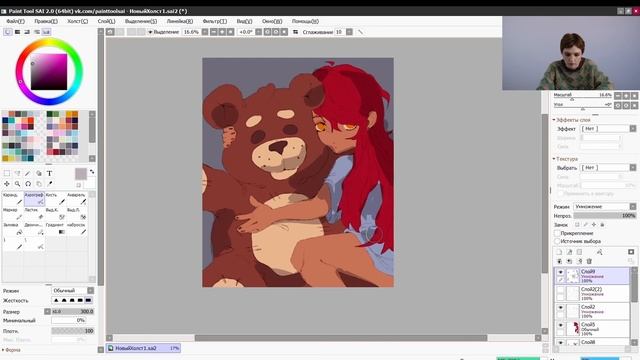This screenshot has width=640, height=360.
Task: Select the Аэрограф (airbrush) brush
Action: click(x=34, y=199)
